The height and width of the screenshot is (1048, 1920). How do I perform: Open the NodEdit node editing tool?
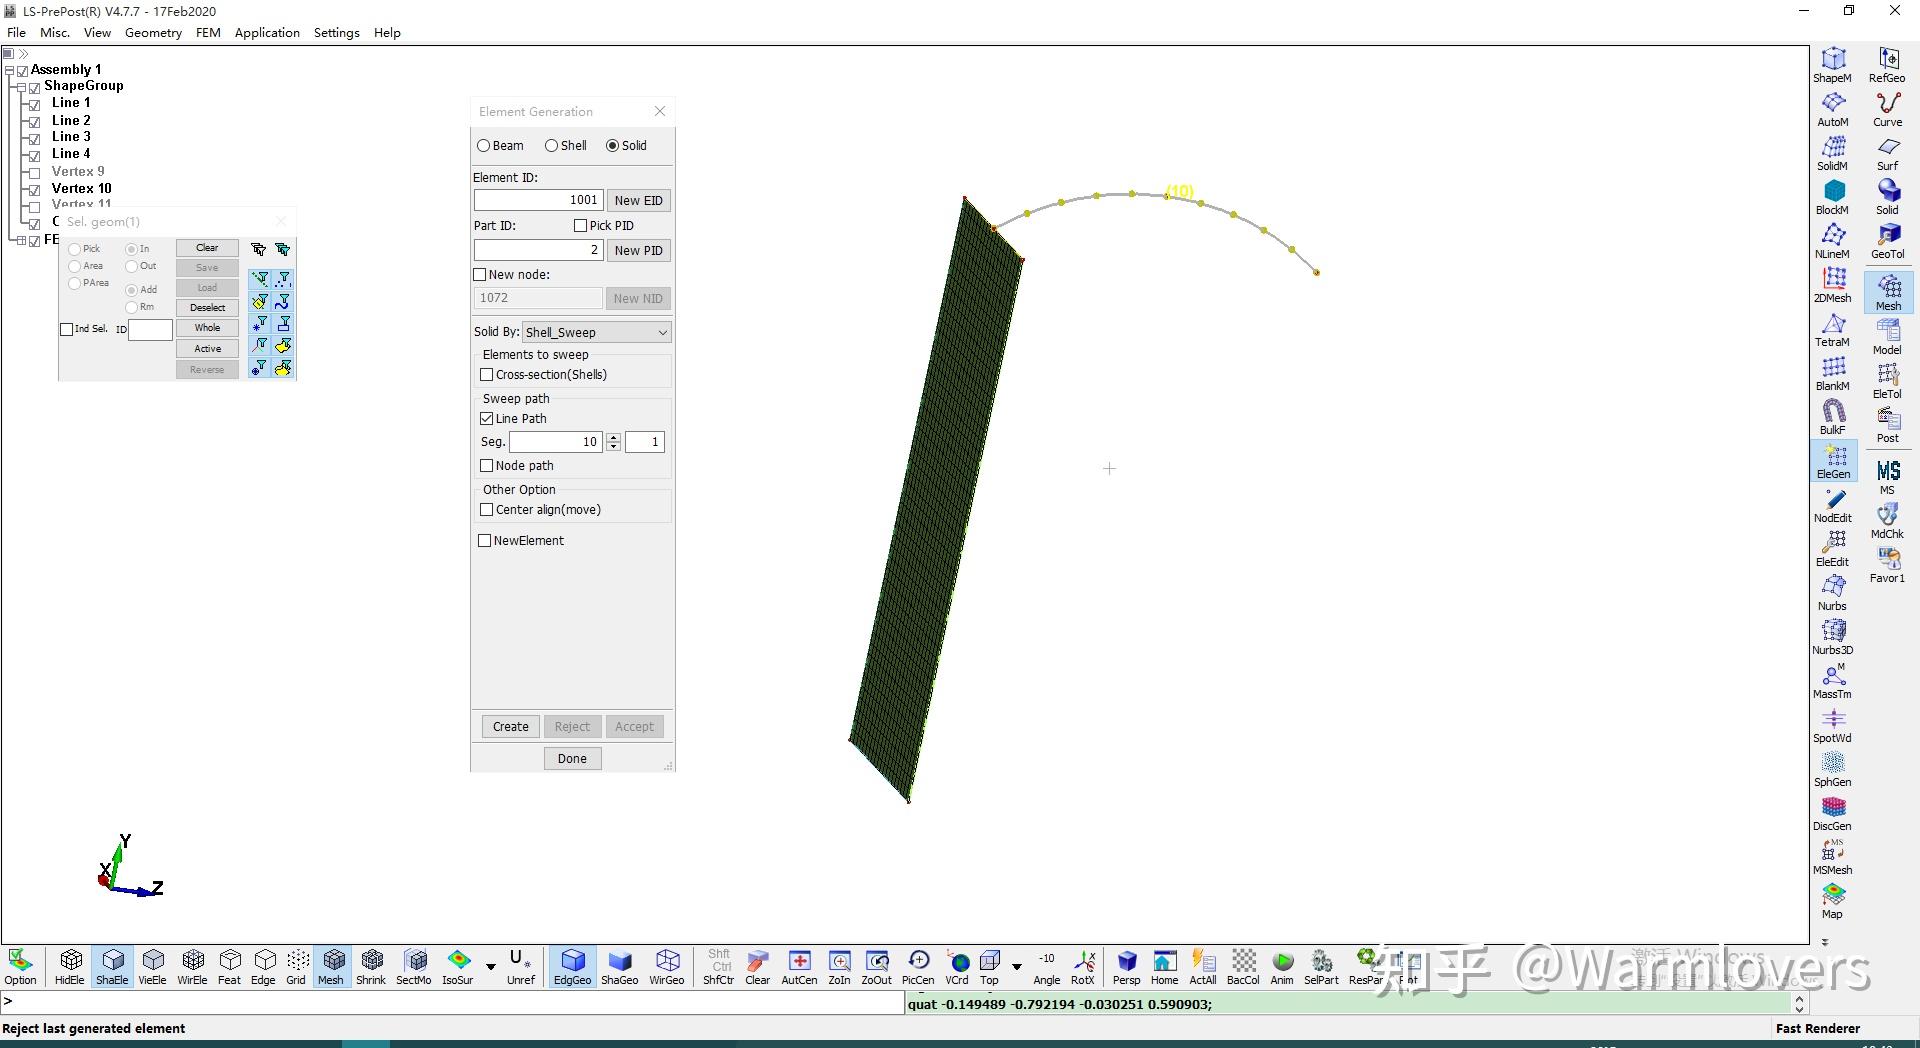[1832, 505]
